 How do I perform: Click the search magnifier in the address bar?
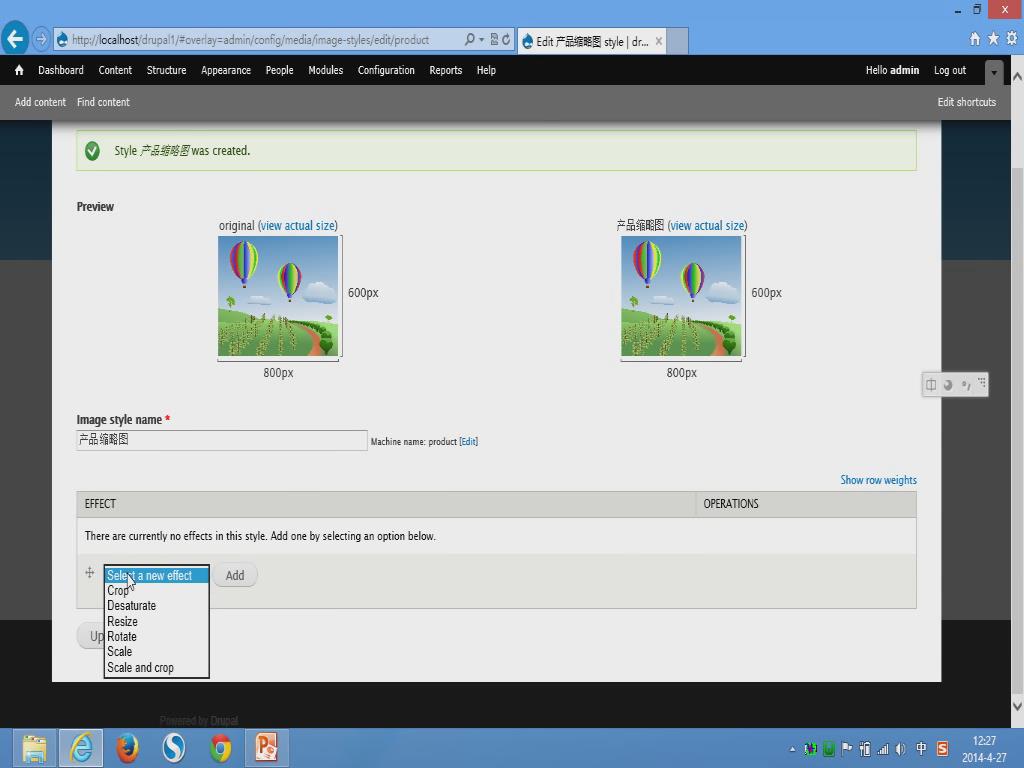(470, 40)
